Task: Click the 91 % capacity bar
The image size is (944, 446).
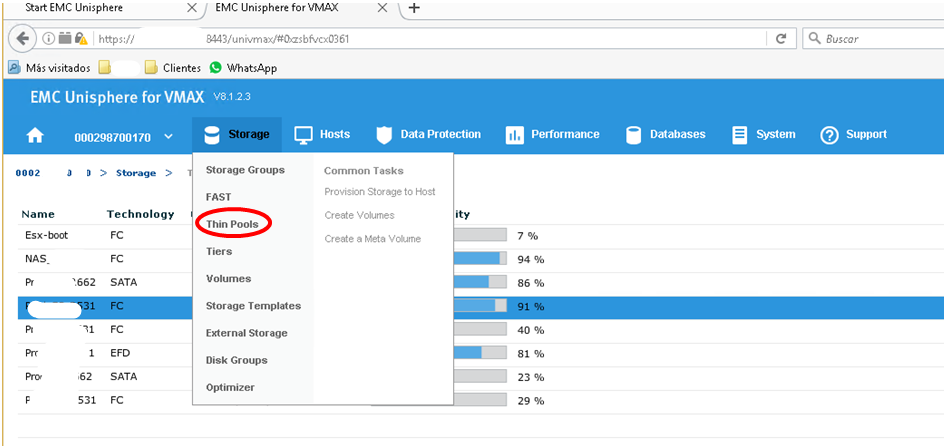Action: coord(480,306)
